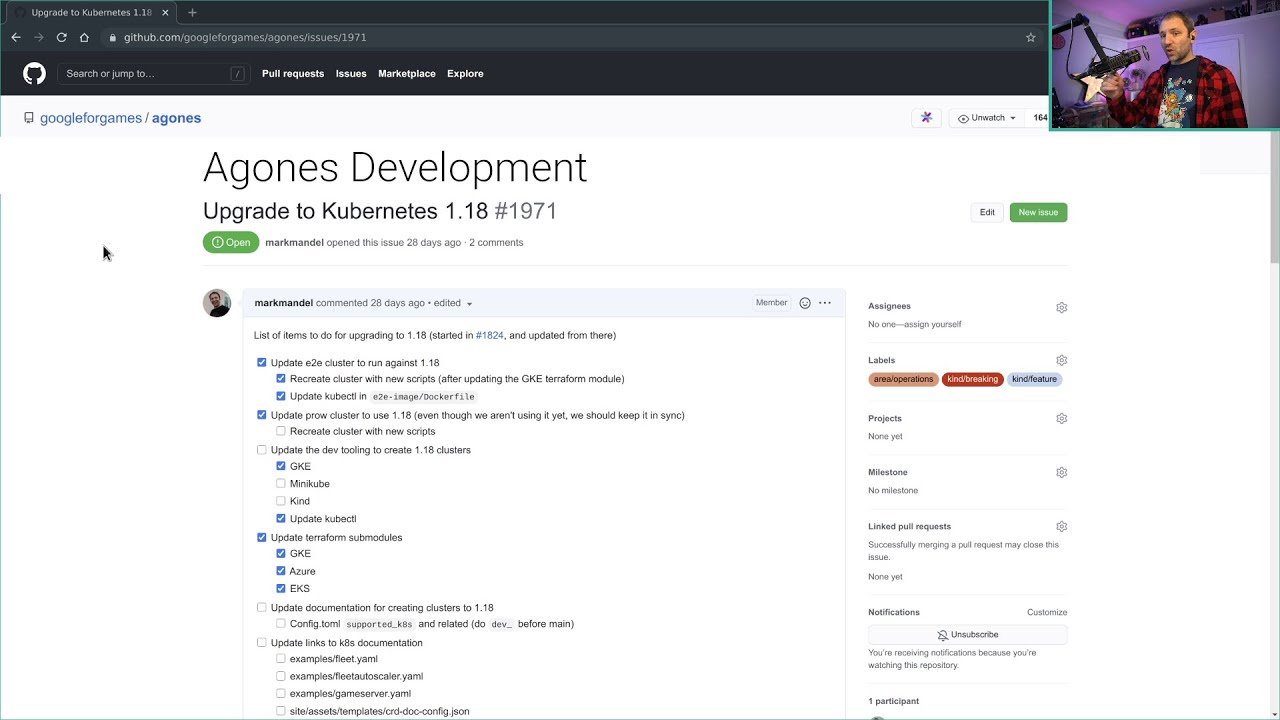The image size is (1280, 720).
Task: Click the Edit issue title button
Action: click(x=987, y=212)
